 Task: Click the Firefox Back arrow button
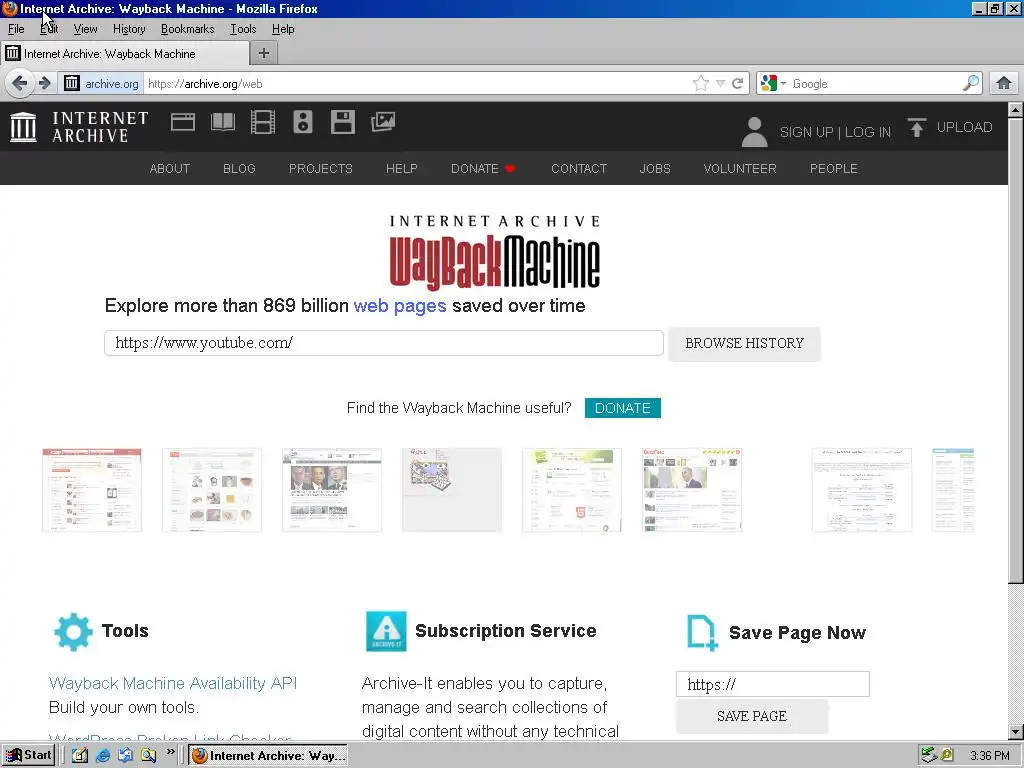20,84
